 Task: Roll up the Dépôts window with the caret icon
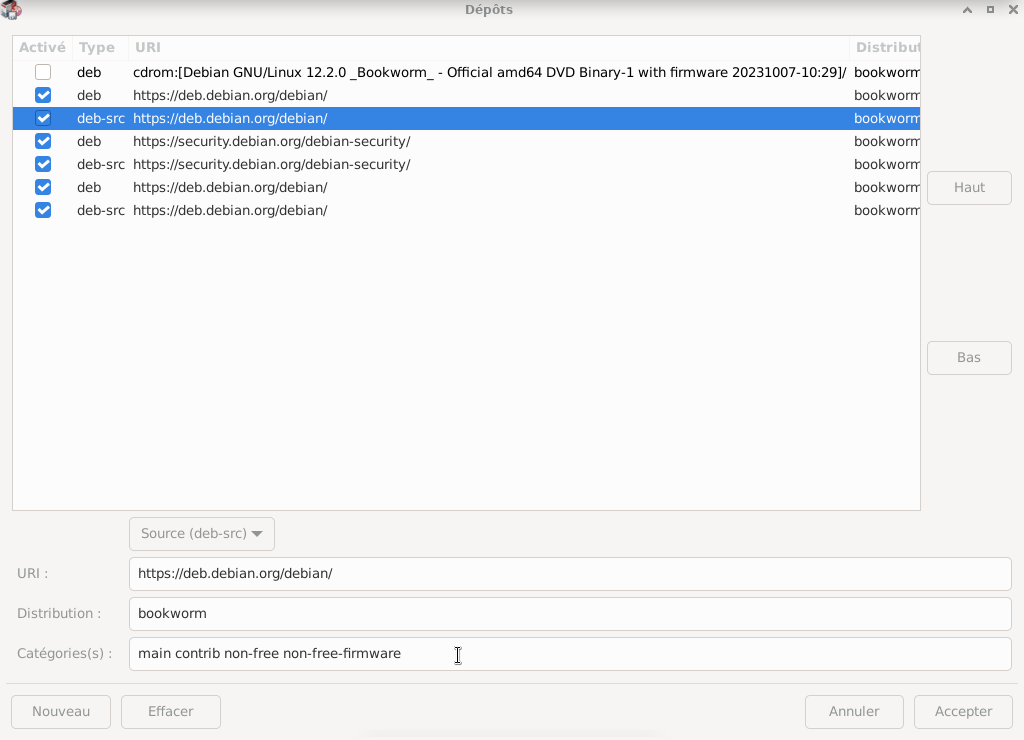[x=967, y=10]
